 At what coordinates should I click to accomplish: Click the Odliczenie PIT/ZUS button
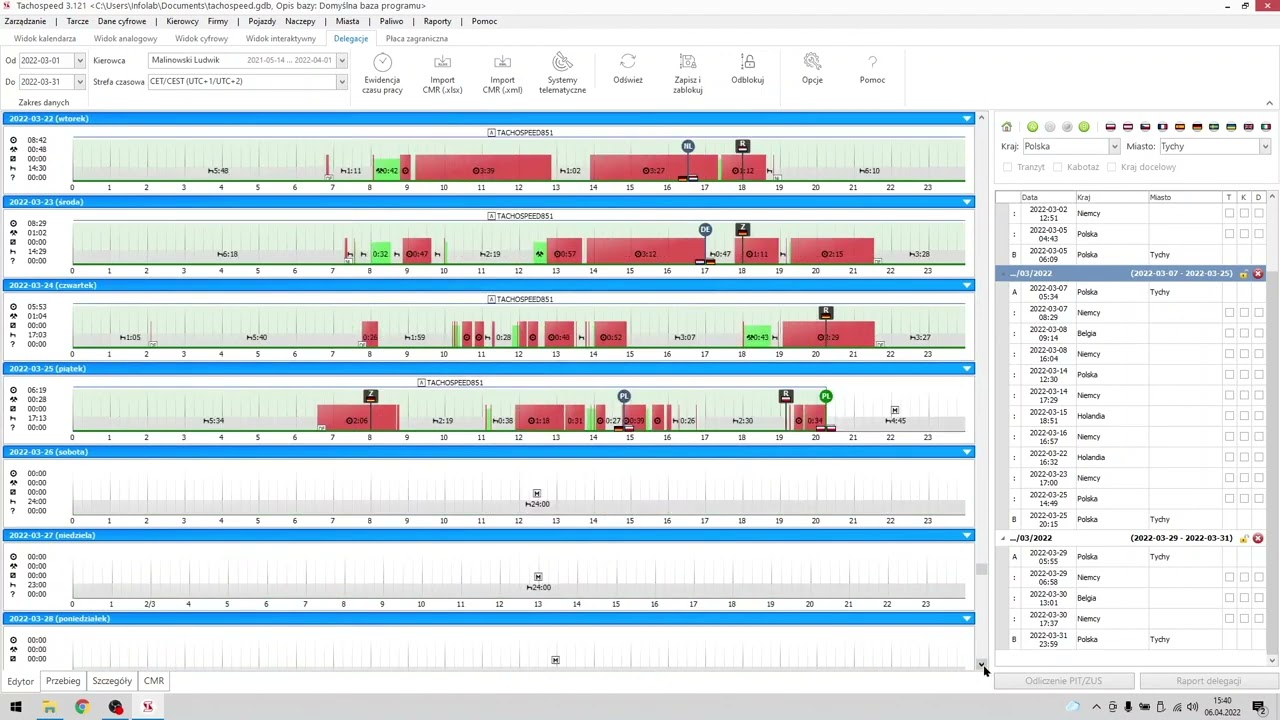[x=1063, y=681]
